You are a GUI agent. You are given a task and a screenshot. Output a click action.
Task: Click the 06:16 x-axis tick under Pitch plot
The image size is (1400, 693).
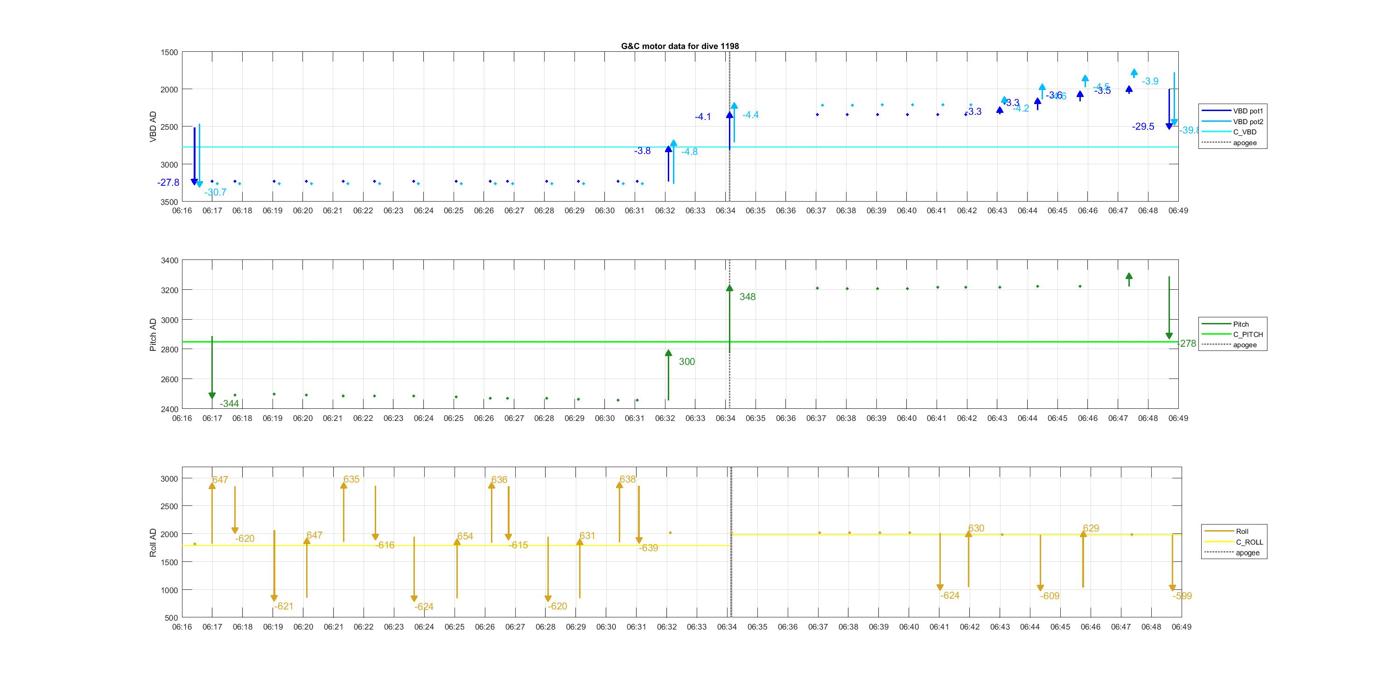click(x=182, y=419)
